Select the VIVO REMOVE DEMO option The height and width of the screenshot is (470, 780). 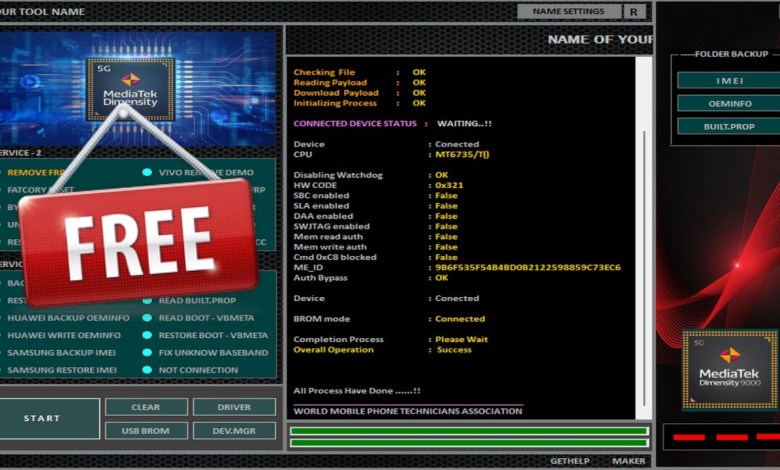click(204, 172)
